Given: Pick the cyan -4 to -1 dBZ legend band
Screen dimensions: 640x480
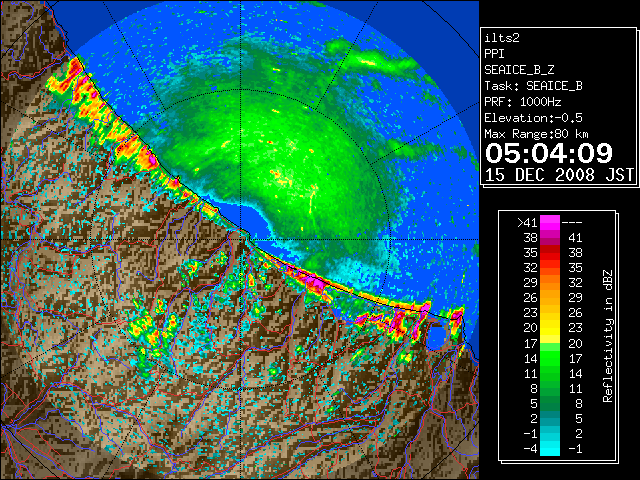Looking at the screenshot, I should (550, 448).
